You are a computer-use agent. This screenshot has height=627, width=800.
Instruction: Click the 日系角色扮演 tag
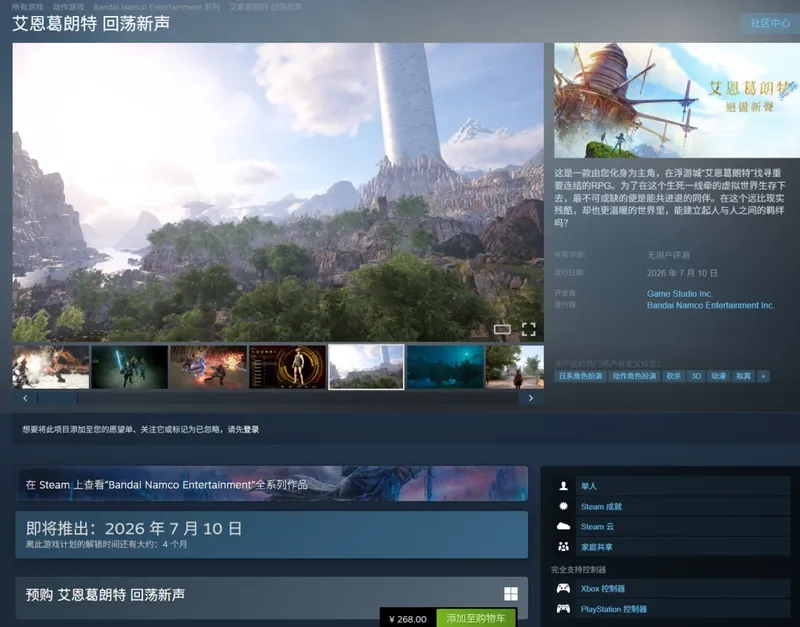click(x=582, y=377)
